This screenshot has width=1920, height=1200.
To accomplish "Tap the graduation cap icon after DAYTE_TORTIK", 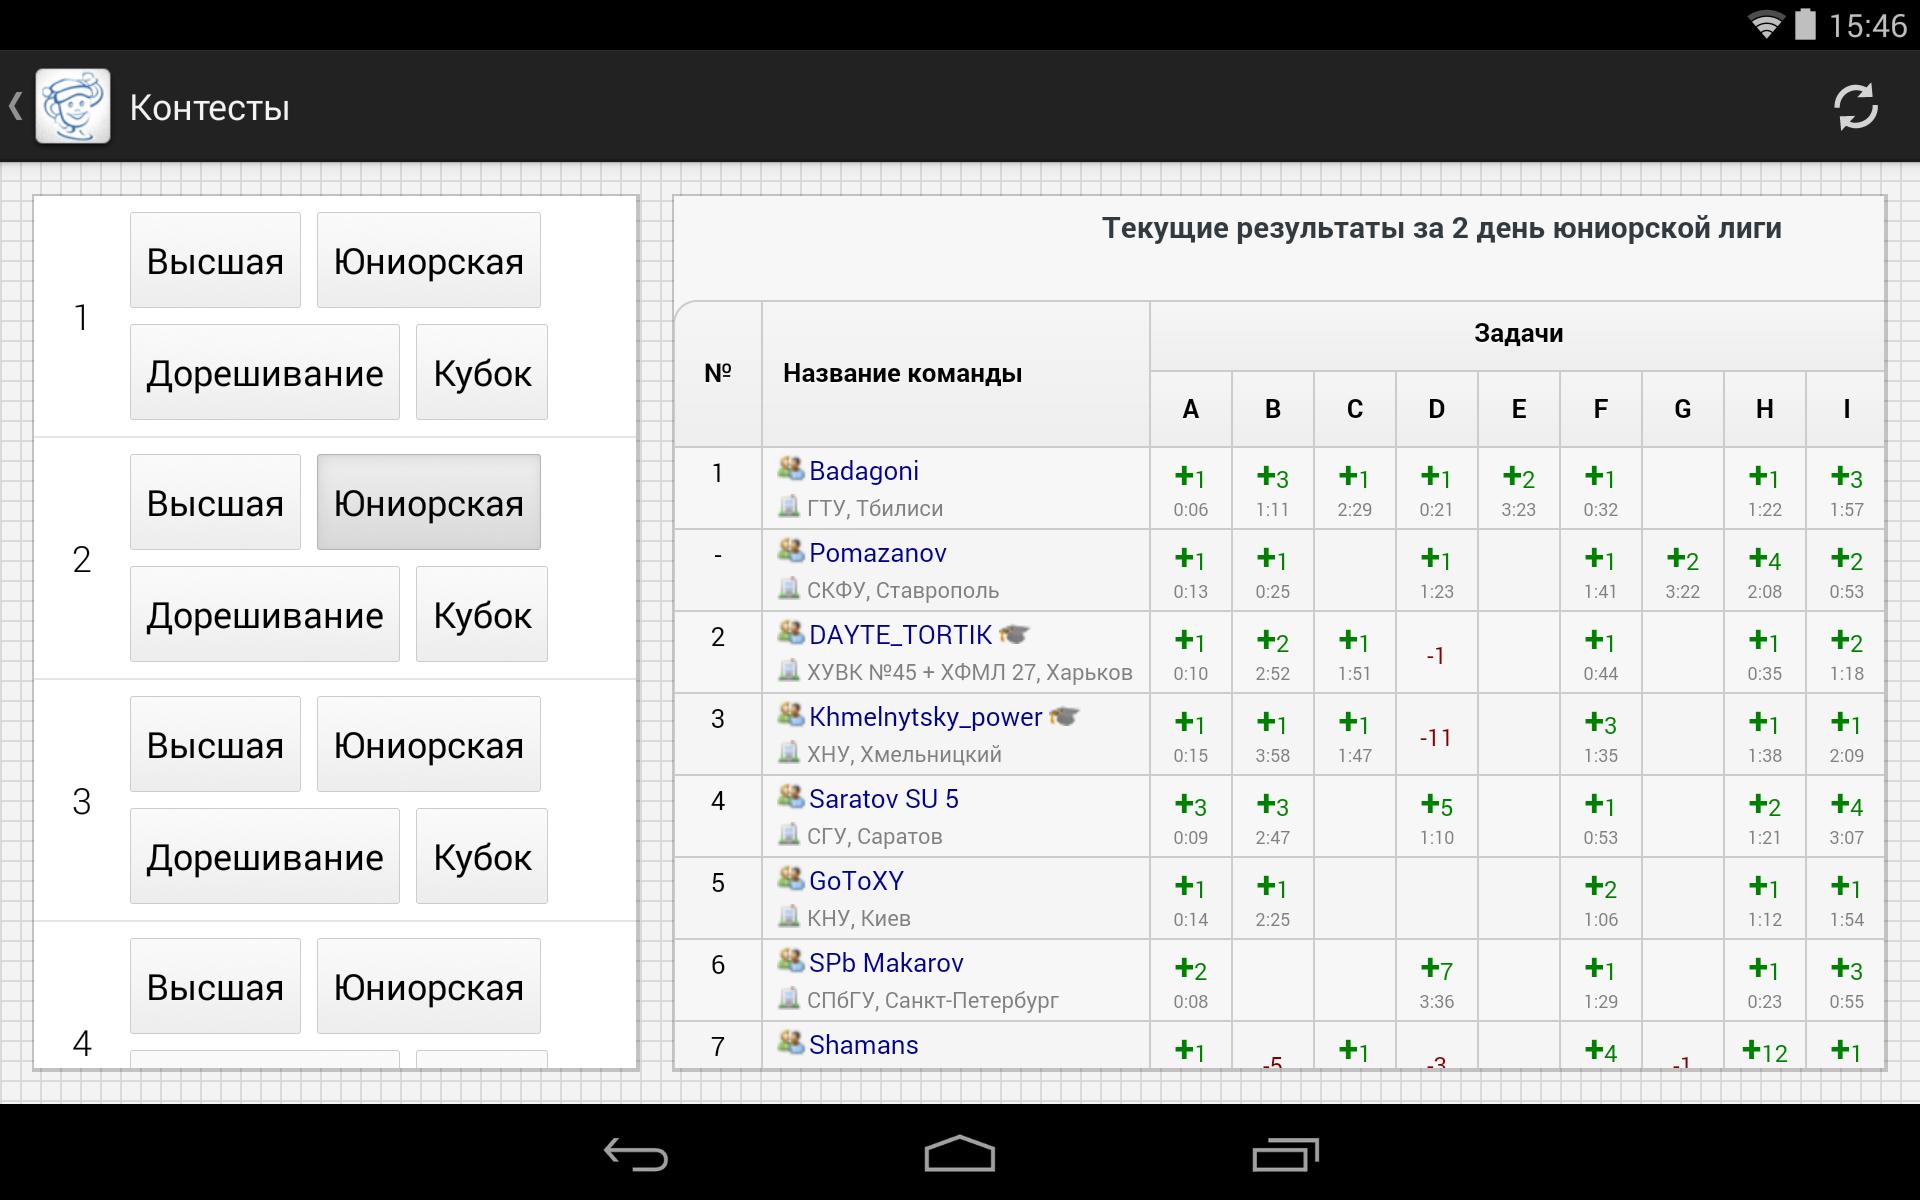I will (1014, 635).
